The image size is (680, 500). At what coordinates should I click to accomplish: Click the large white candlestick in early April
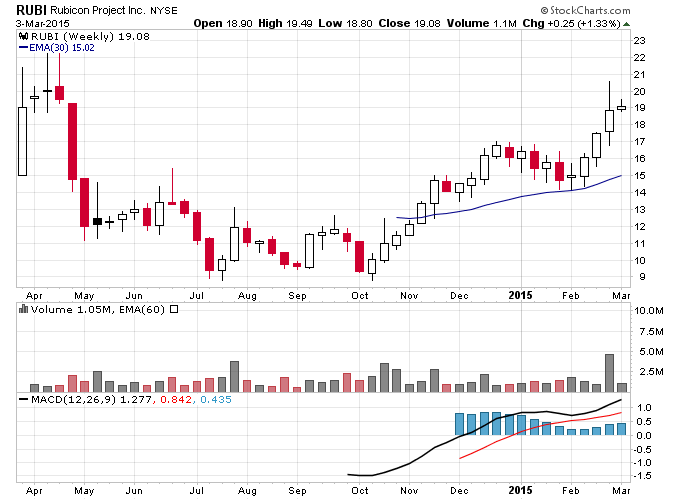pos(22,141)
